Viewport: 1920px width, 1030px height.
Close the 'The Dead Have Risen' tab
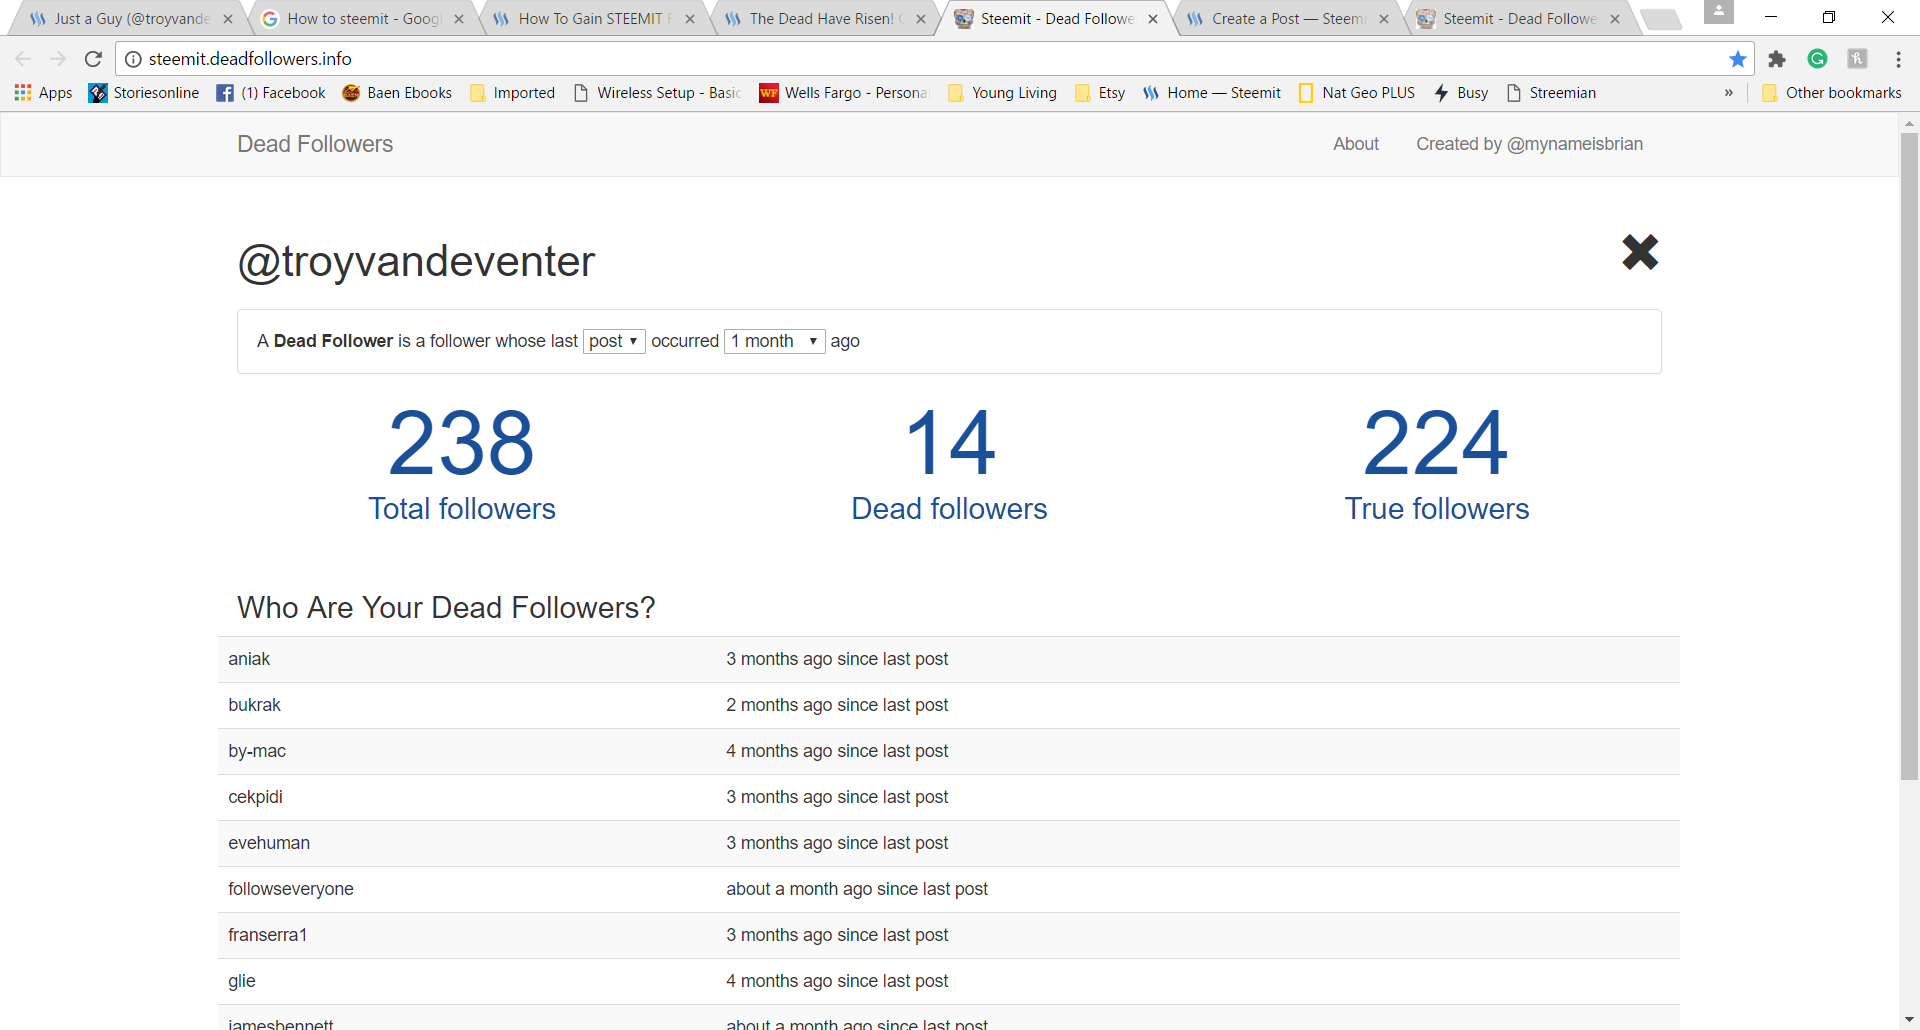coord(921,19)
